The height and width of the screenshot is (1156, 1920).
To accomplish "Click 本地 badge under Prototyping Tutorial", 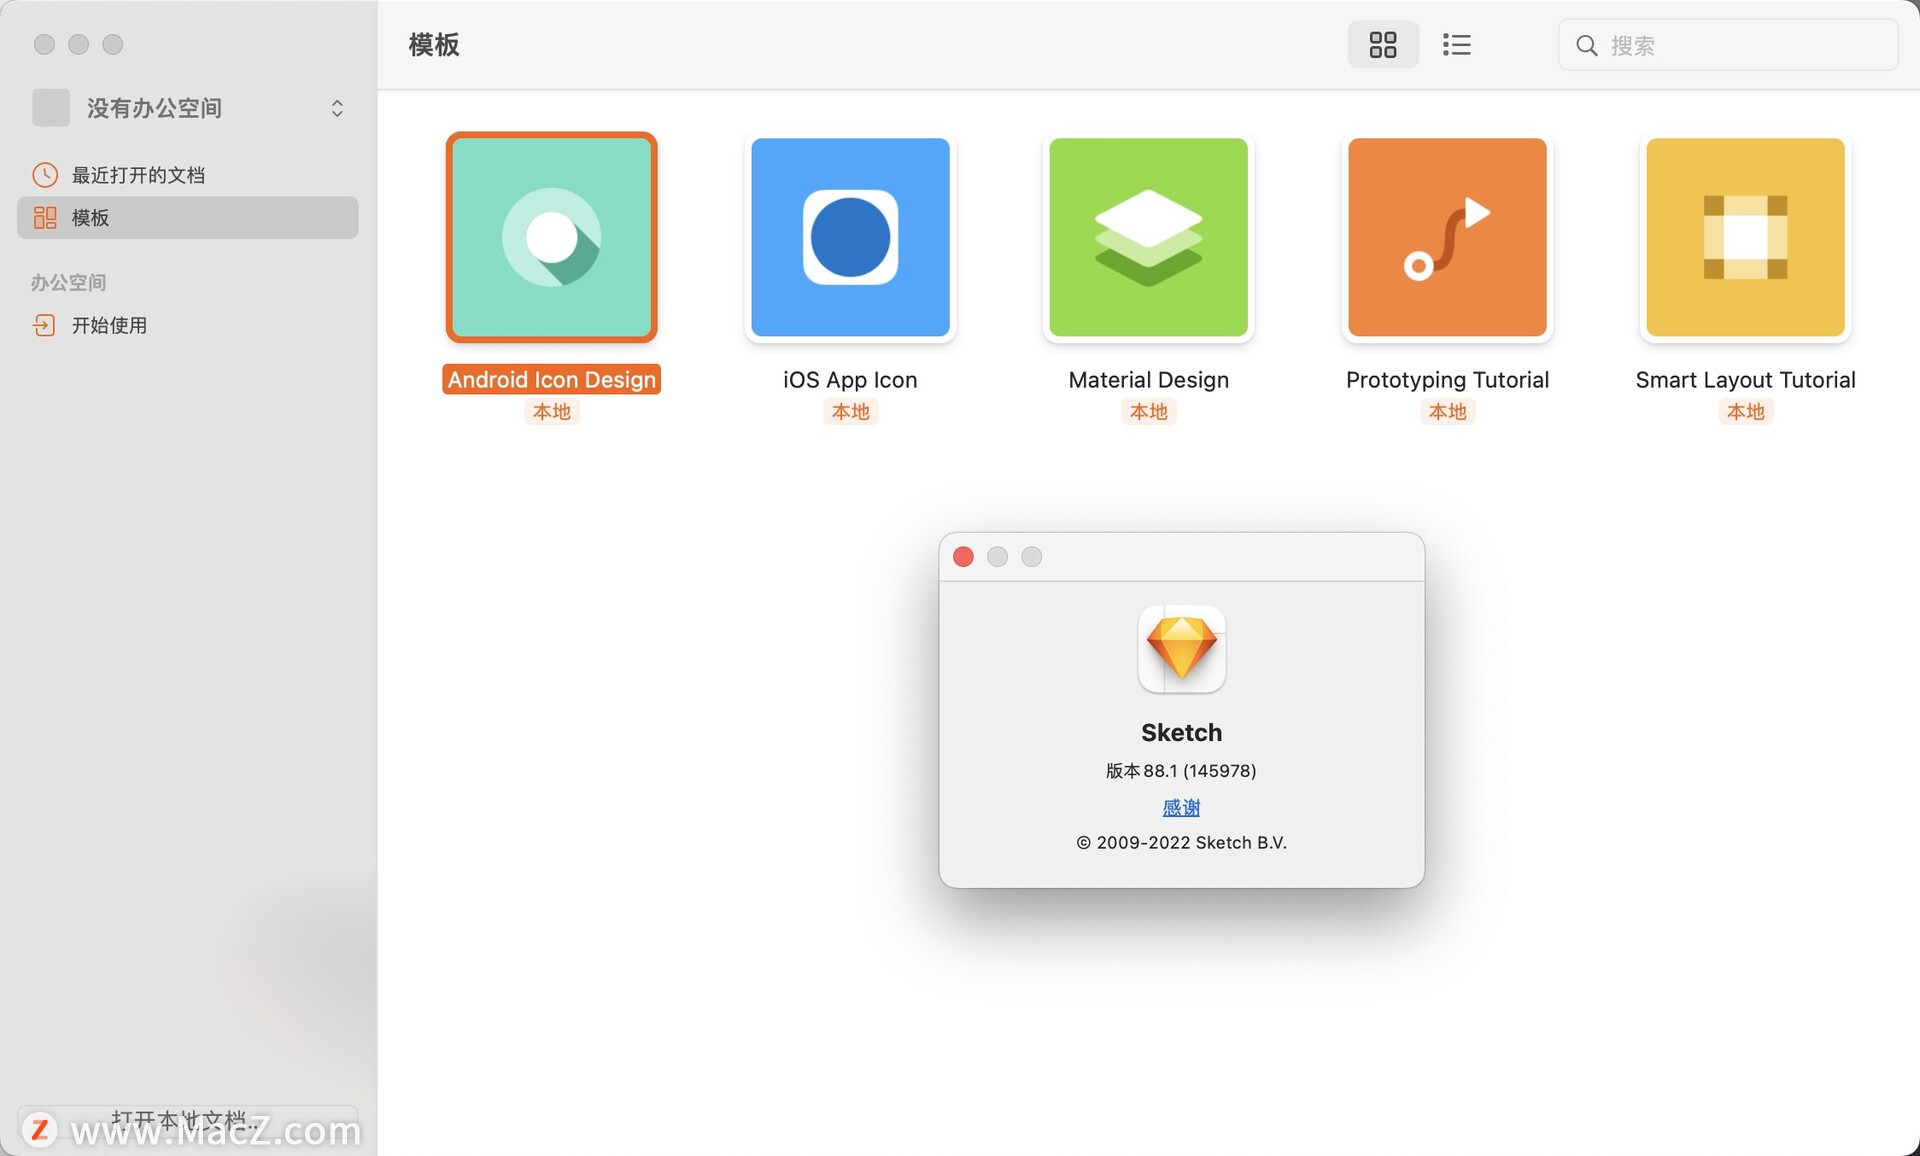I will (1447, 412).
